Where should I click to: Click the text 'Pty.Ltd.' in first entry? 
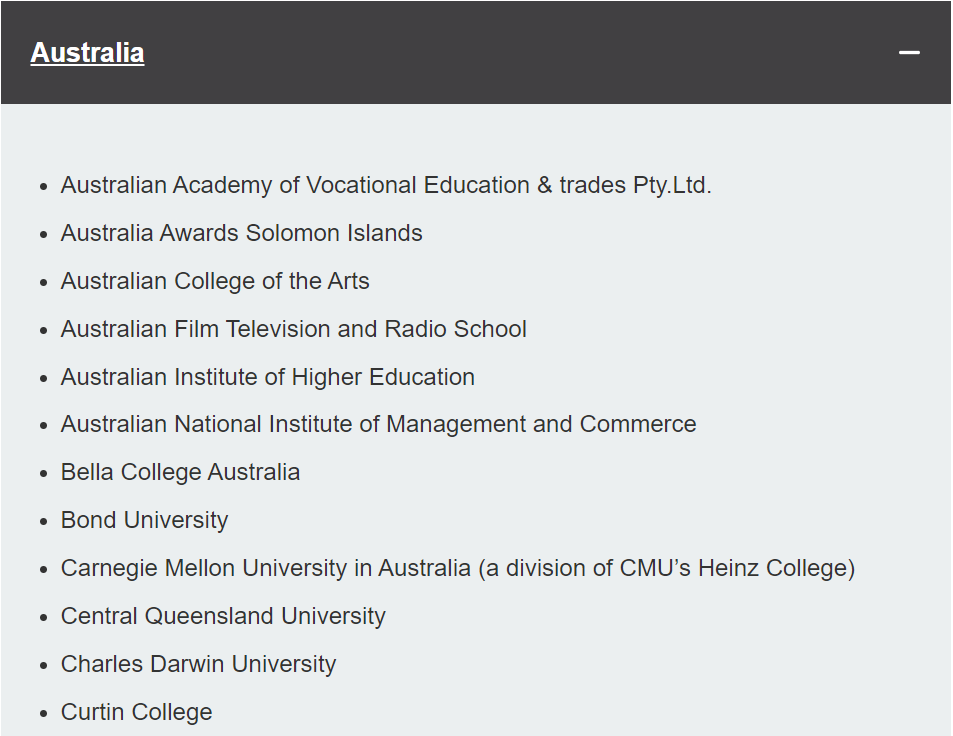[x=672, y=185]
